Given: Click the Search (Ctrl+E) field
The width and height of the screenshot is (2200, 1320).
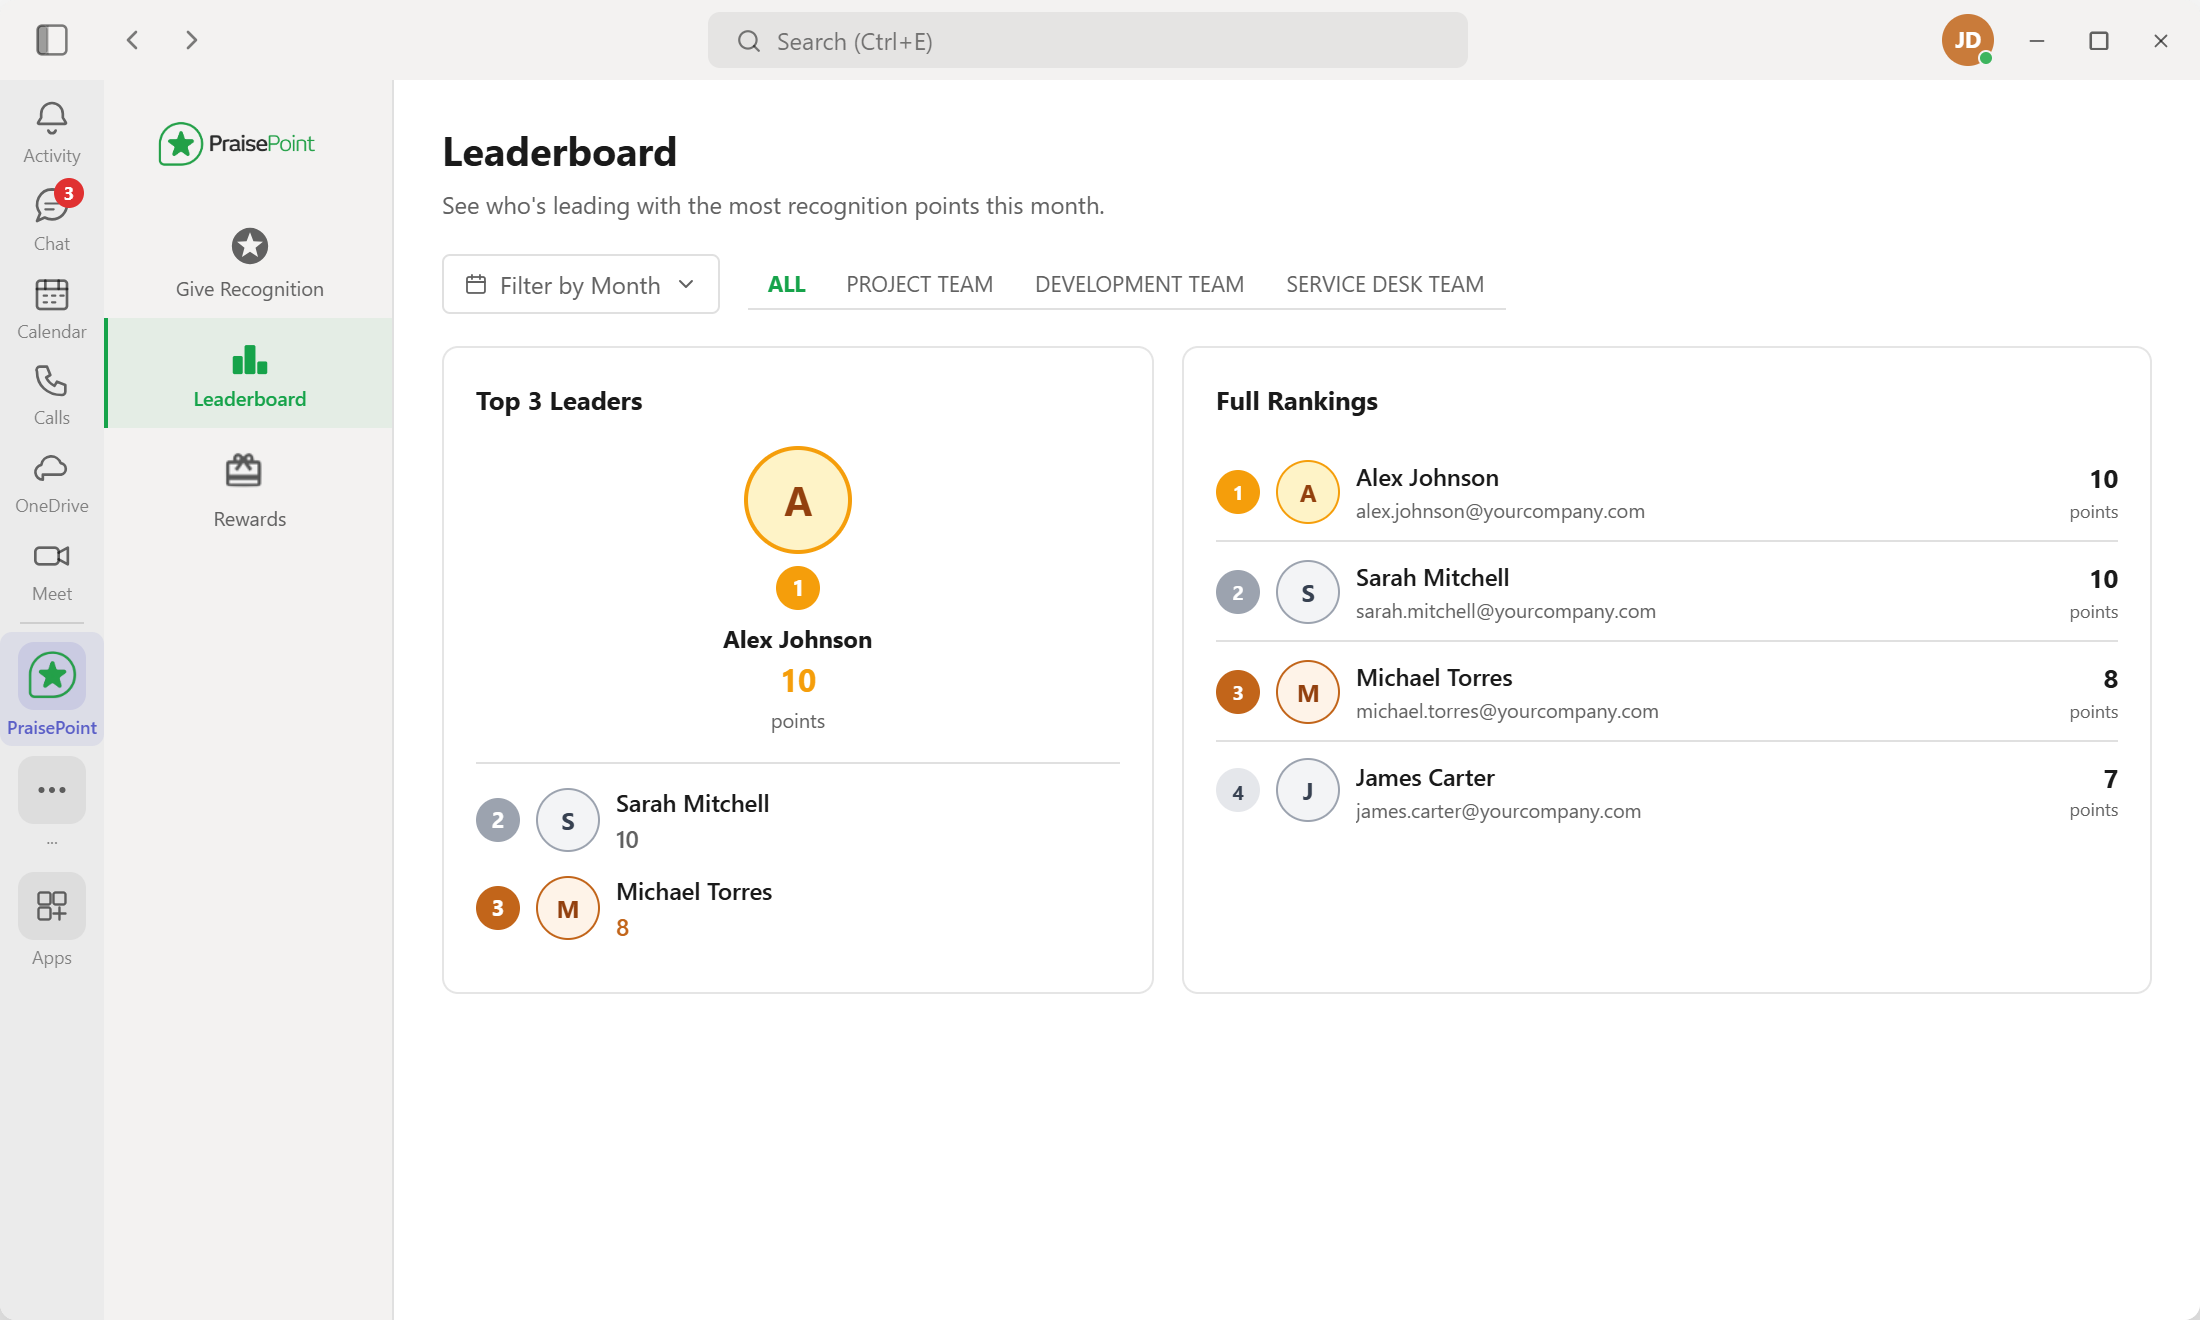Looking at the screenshot, I should 1088,41.
